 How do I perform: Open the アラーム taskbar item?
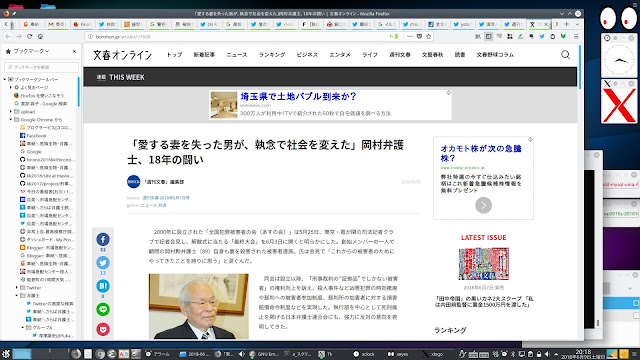pos(158,354)
